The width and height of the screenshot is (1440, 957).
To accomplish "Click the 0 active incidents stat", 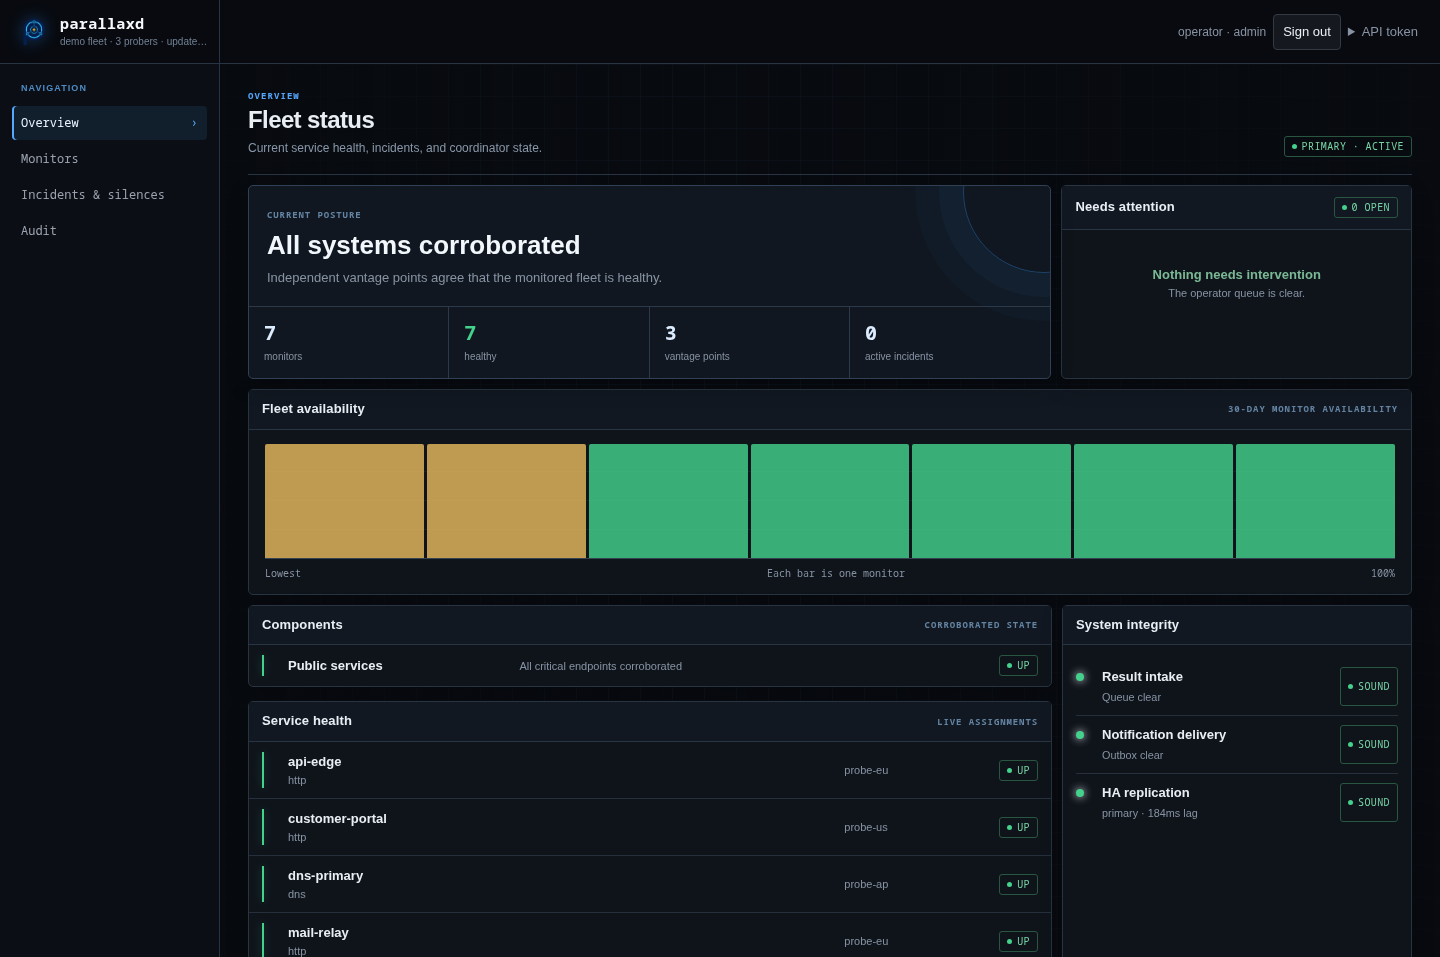I will pyautogui.click(x=950, y=343).
